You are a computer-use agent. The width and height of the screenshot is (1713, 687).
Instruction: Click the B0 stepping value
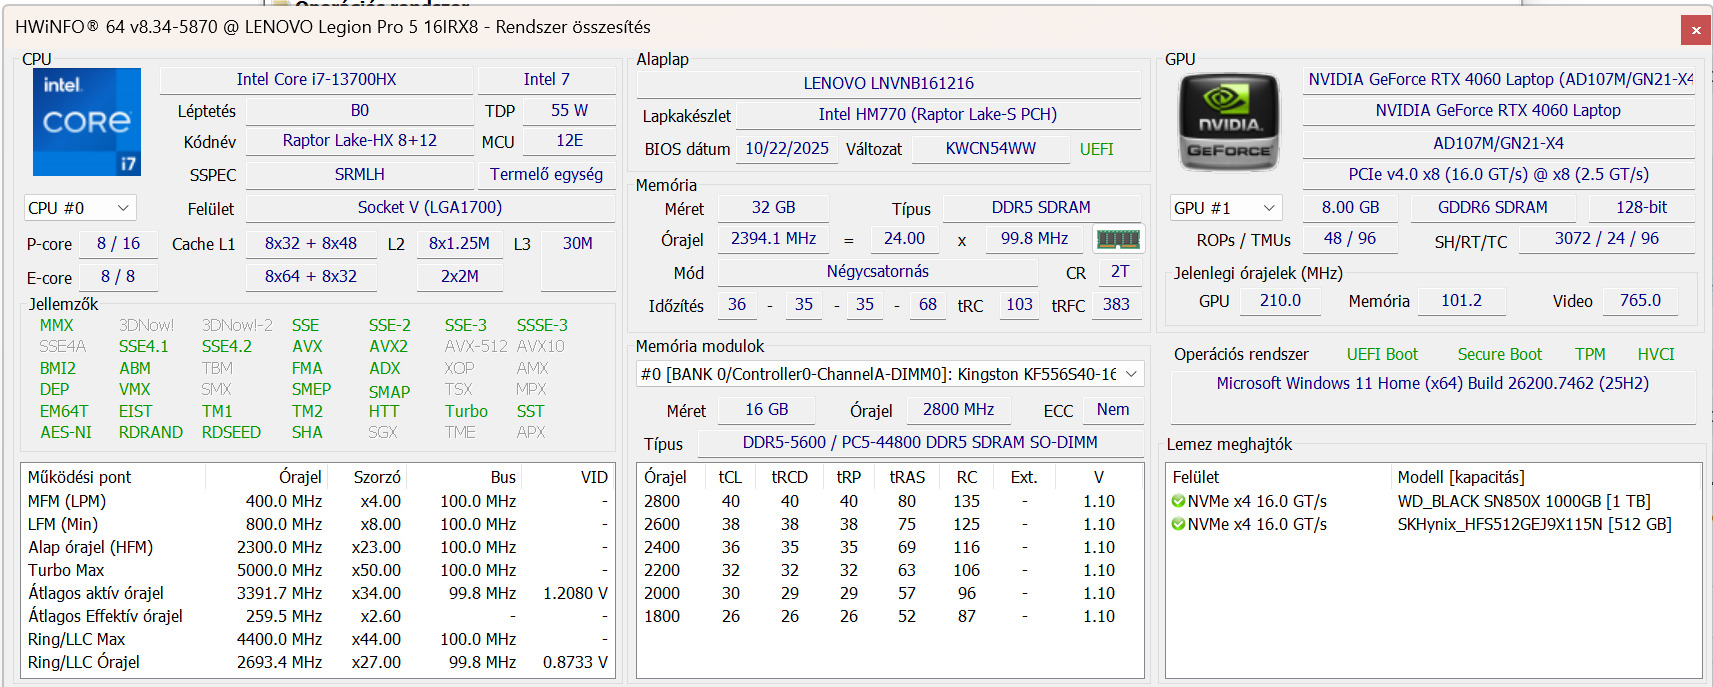360,110
